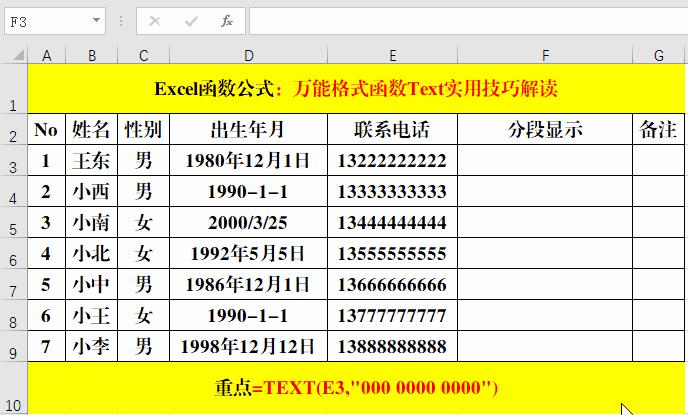Select the name cell '小李'
The image size is (688, 415).
pos(91,347)
